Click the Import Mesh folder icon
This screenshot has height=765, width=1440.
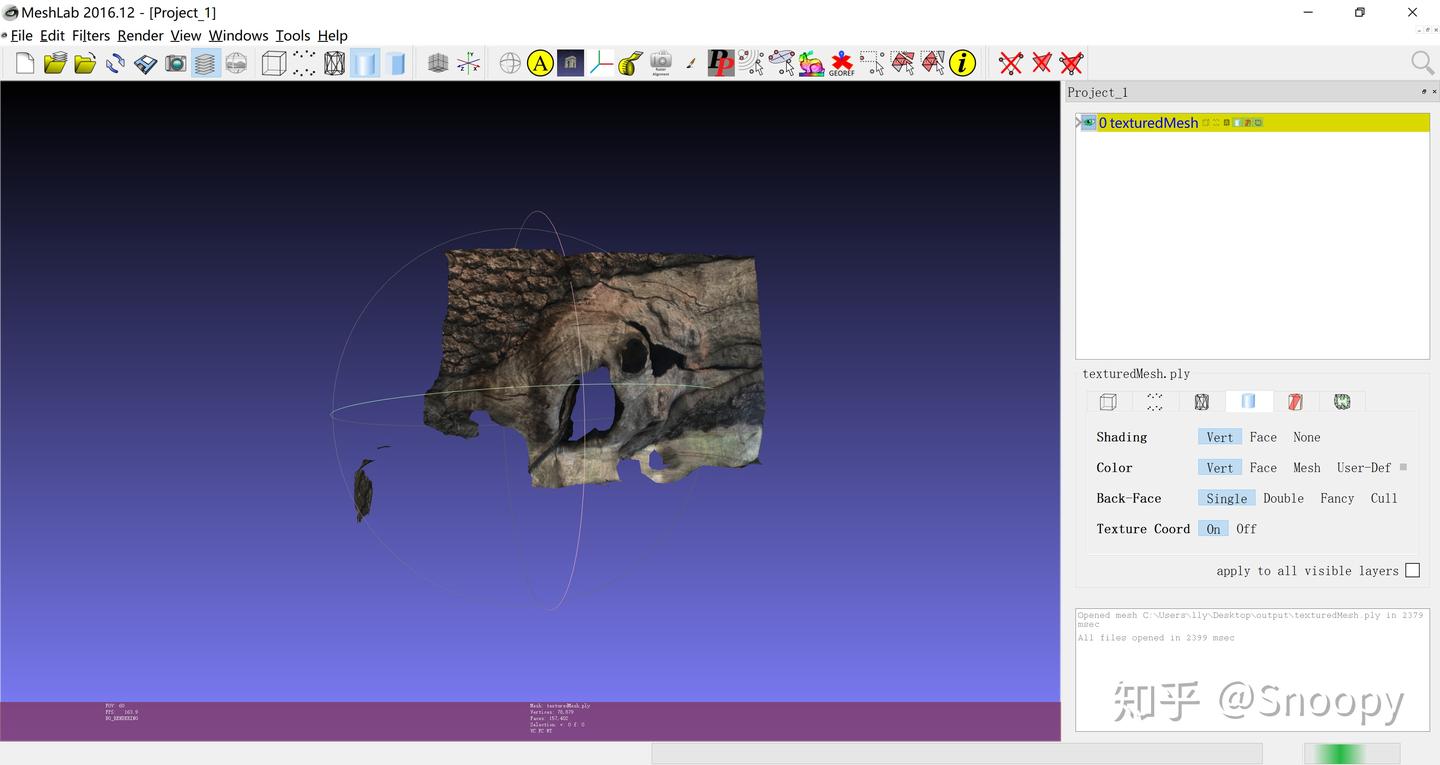(x=85, y=64)
